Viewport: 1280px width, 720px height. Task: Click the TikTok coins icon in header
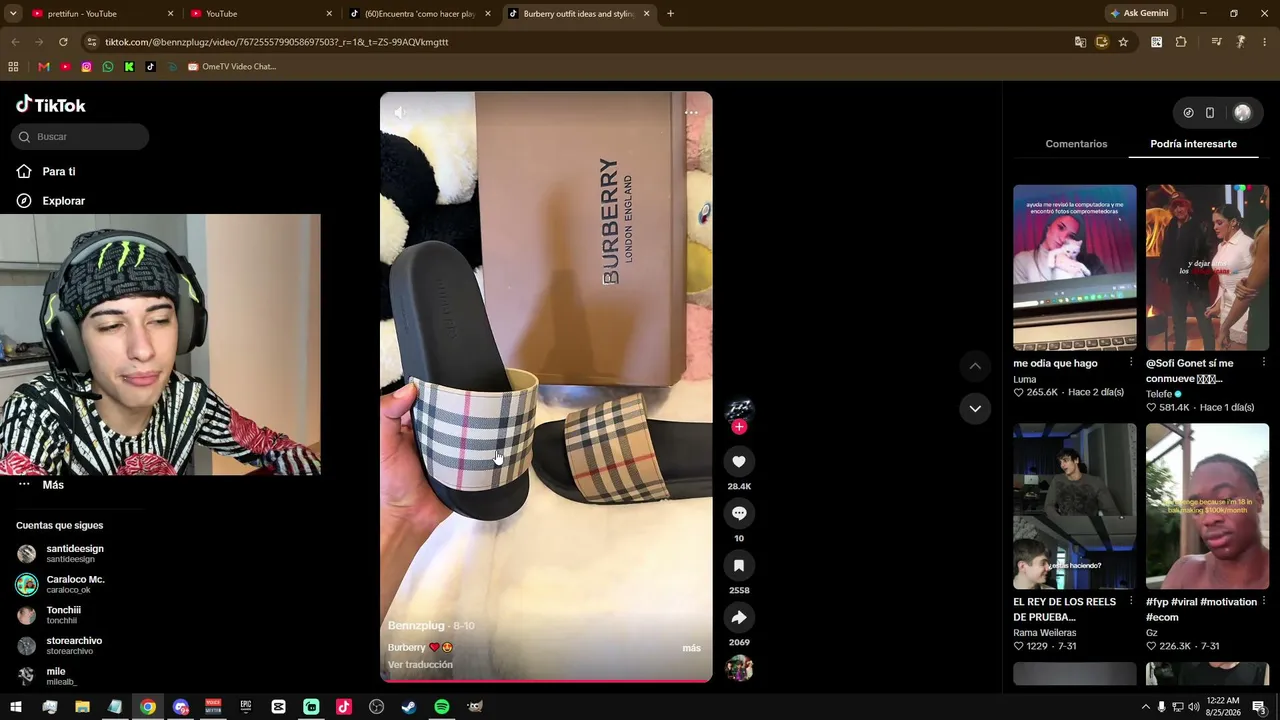(x=1188, y=113)
